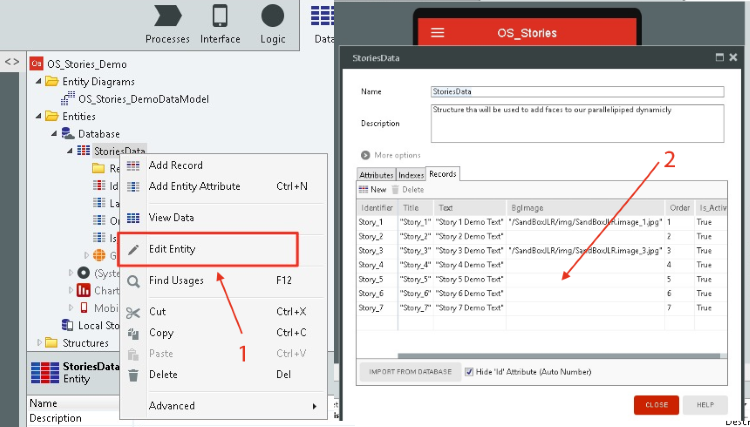Click the OS_Stories_Demo module icon
This screenshot has width=750, height=427.
tap(37, 64)
